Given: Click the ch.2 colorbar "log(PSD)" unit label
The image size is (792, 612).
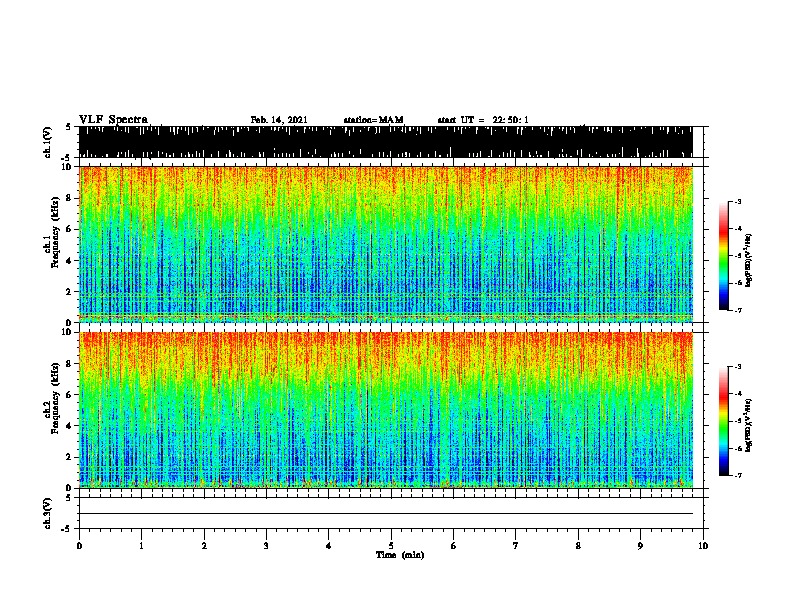Looking at the screenshot, I should tap(749, 425).
